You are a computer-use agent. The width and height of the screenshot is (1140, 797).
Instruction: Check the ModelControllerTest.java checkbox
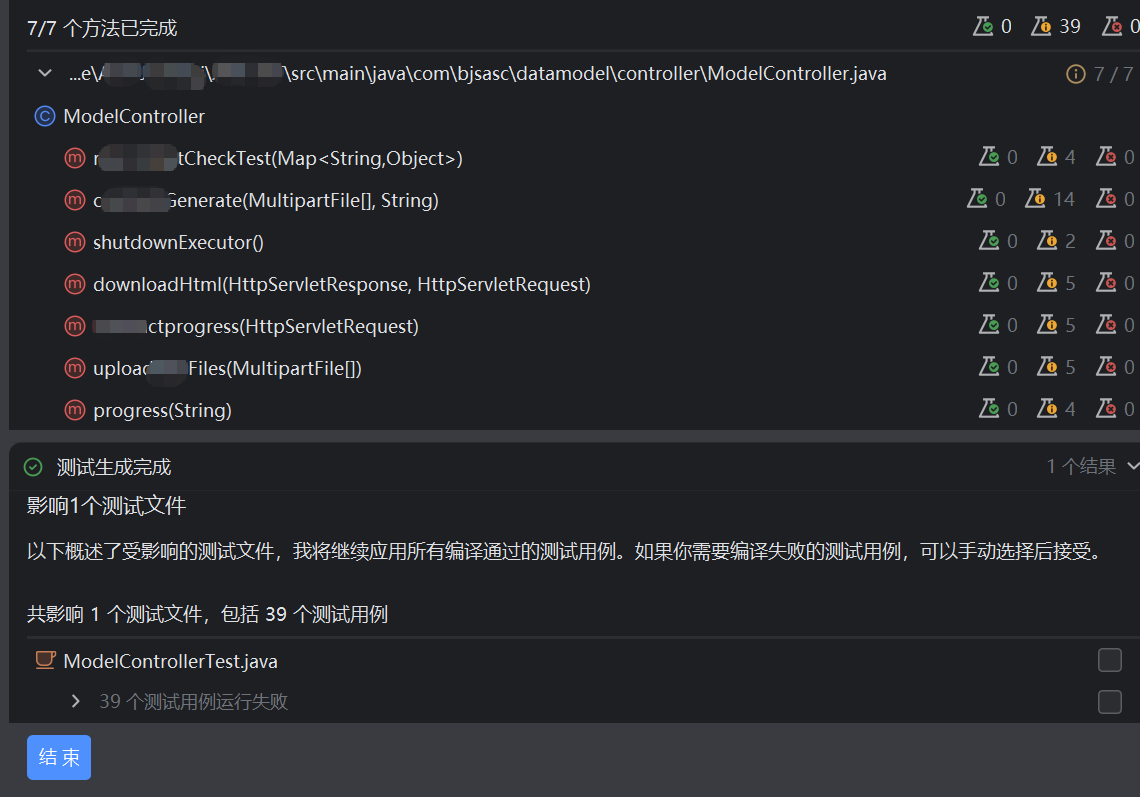[1109, 660]
